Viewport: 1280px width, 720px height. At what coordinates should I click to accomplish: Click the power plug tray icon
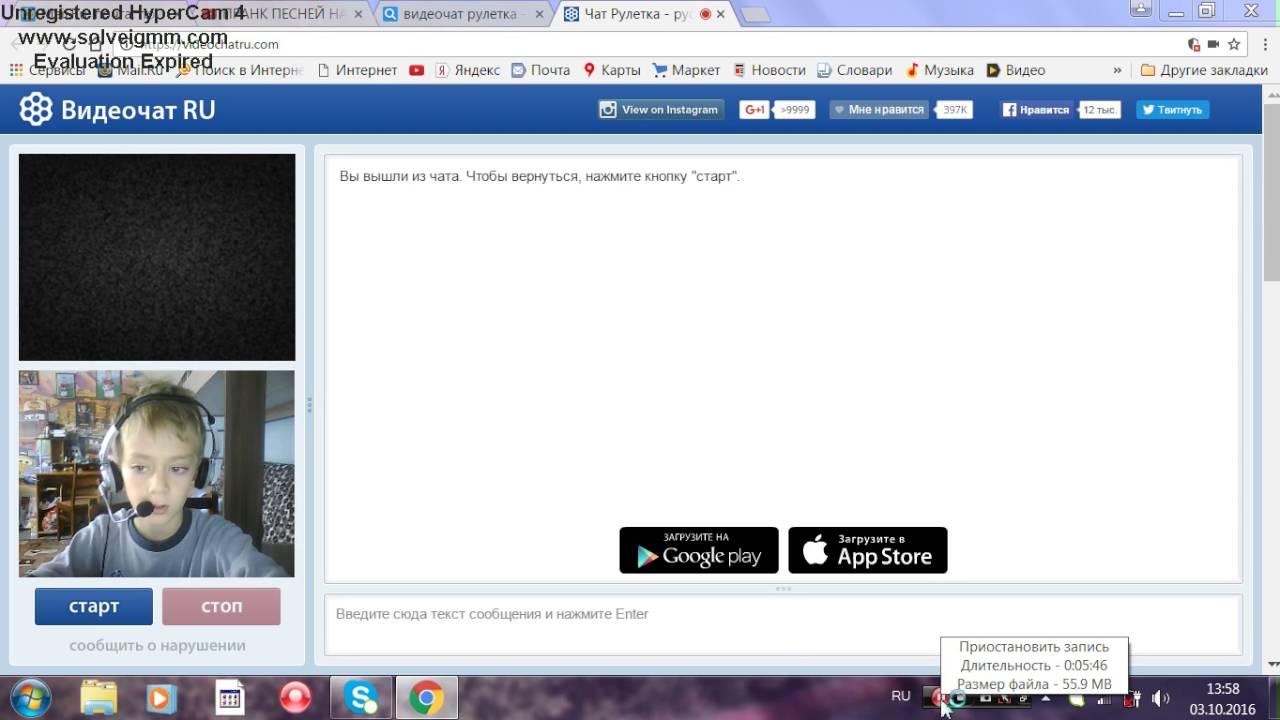pos(1133,698)
